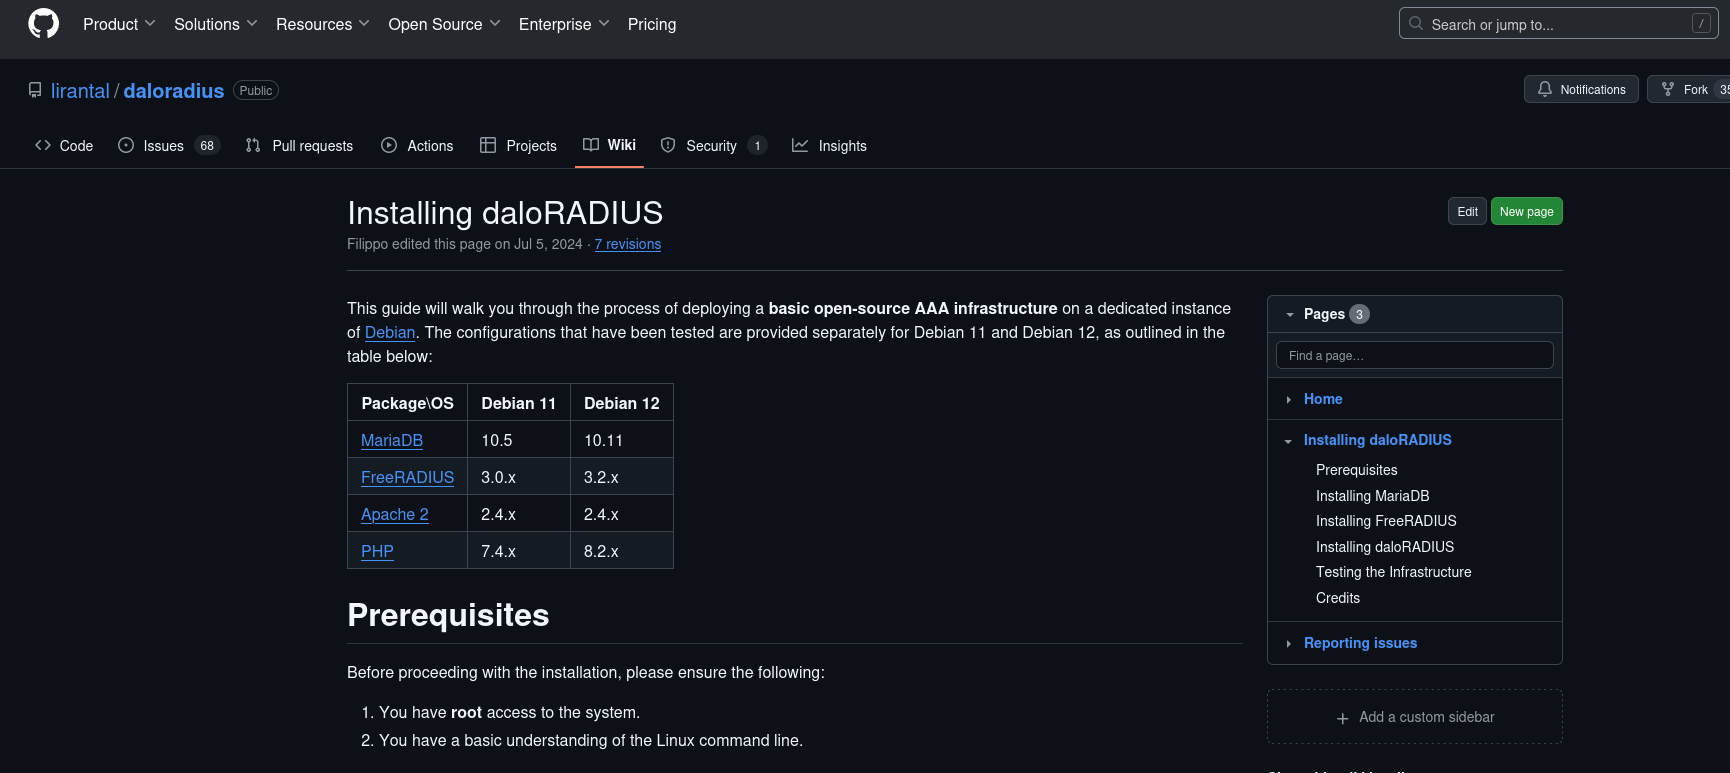Jump to Testing the Infrastructure section
Image resolution: width=1730 pixels, height=773 pixels.
[x=1394, y=572]
